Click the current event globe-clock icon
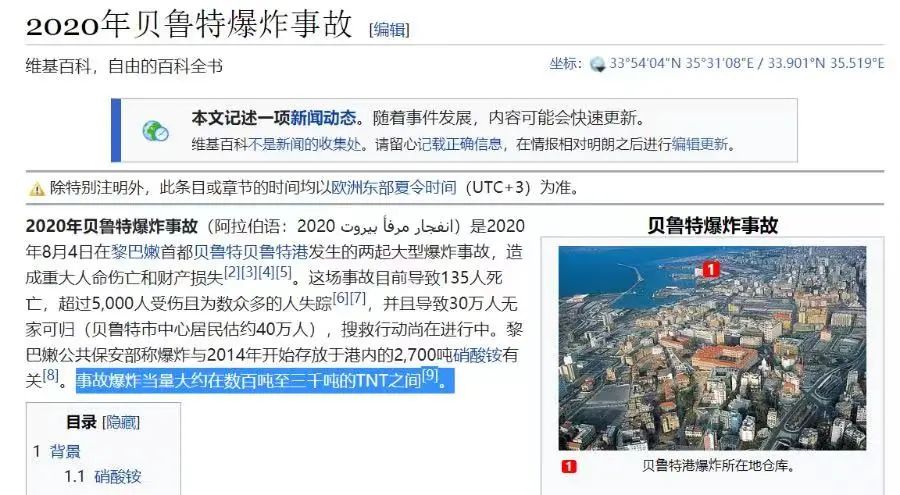 155,131
